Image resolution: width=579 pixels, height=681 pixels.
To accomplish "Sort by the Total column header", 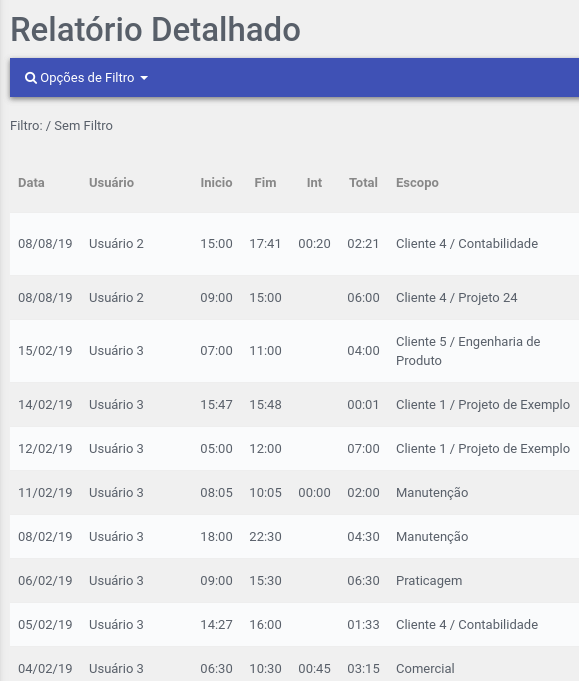I will click(x=364, y=182).
